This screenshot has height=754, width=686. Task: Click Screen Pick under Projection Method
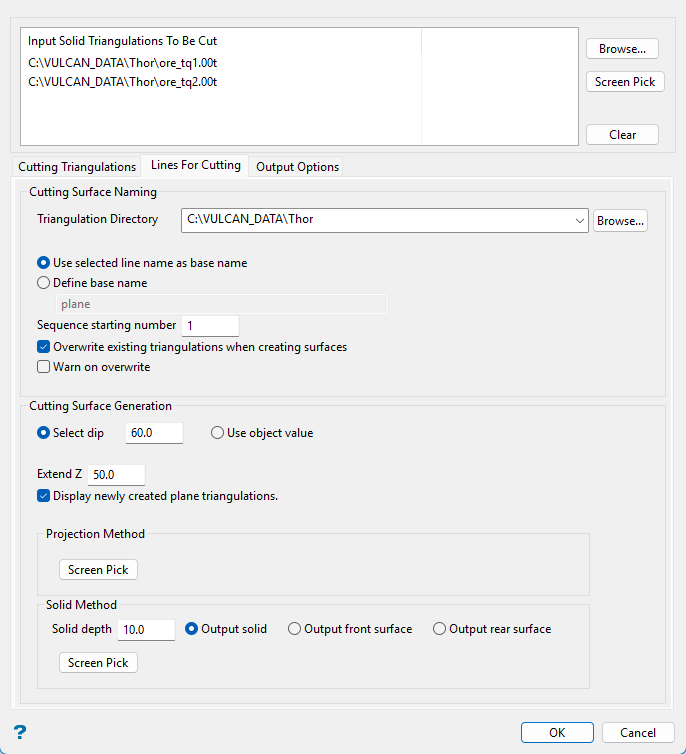pos(98,570)
